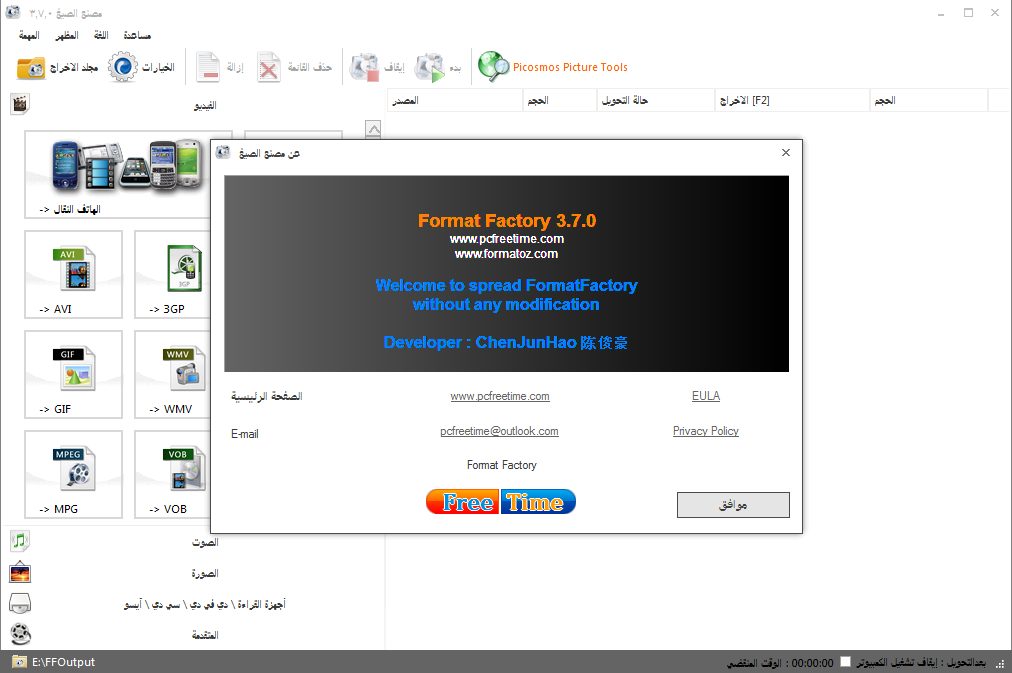Open the EULA link
The height and width of the screenshot is (673, 1012).
705,396
